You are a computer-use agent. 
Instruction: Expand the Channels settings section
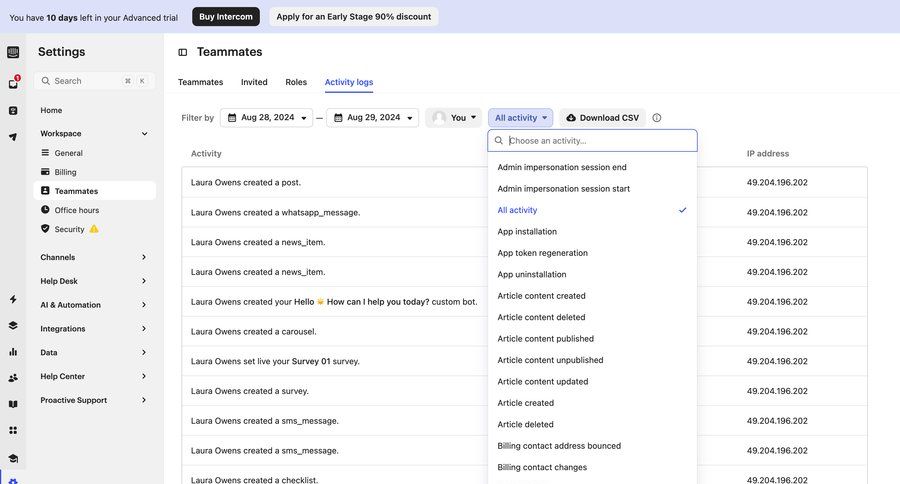[94, 257]
